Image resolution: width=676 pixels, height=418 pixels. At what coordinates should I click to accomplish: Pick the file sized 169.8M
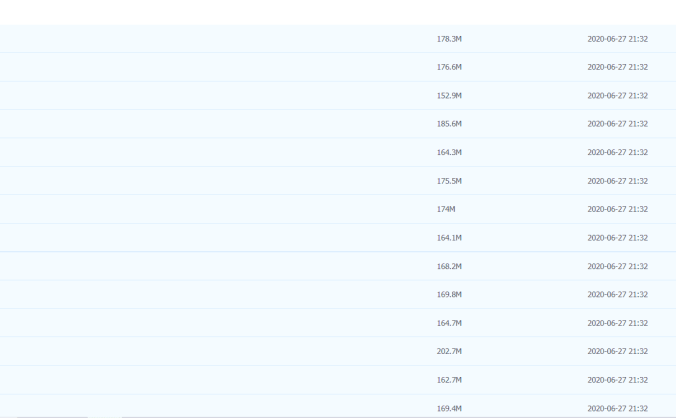pyautogui.click(x=449, y=295)
